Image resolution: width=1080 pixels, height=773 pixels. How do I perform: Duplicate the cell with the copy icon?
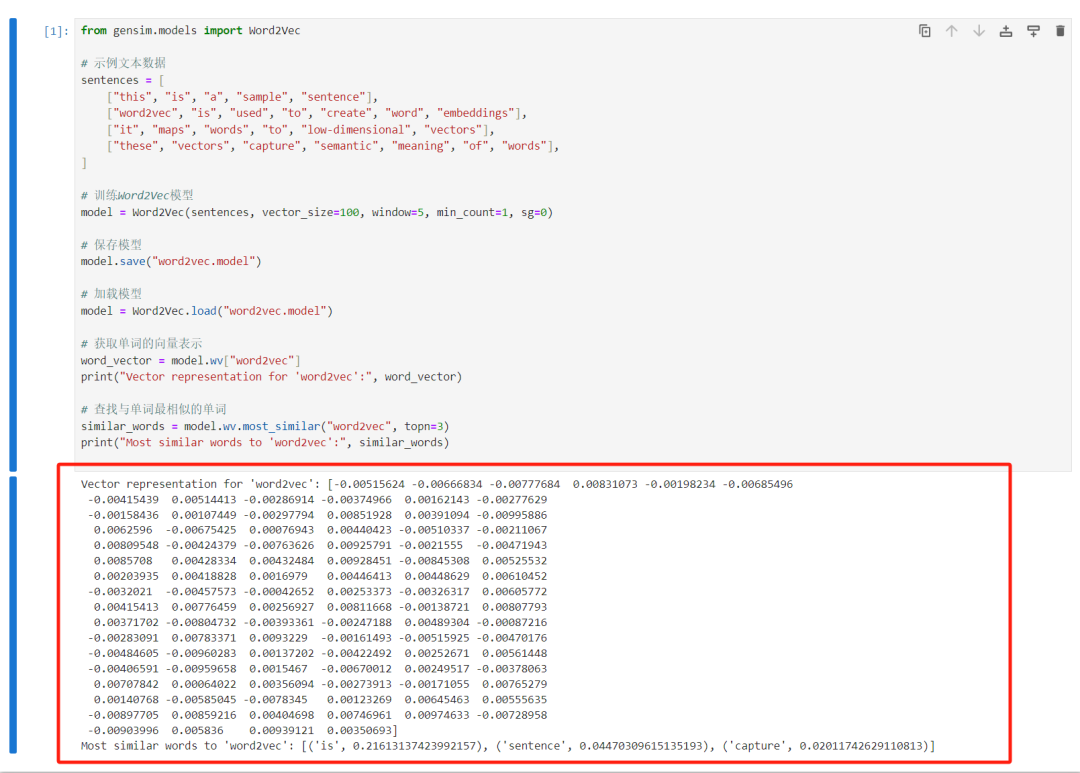click(x=924, y=31)
